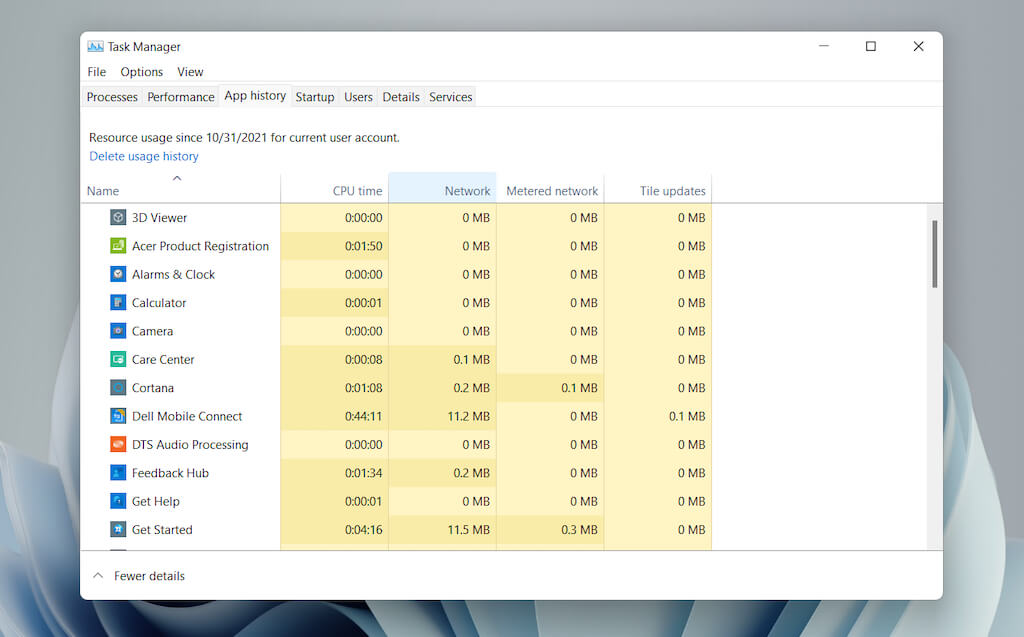This screenshot has width=1024, height=637.
Task: Sort list by CPU time column
Action: click(x=357, y=191)
